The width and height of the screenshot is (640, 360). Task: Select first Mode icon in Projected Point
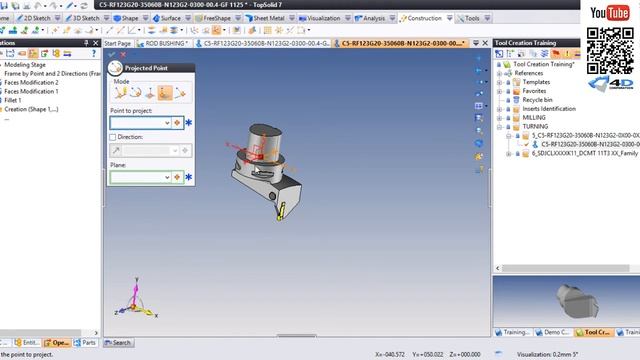point(120,93)
